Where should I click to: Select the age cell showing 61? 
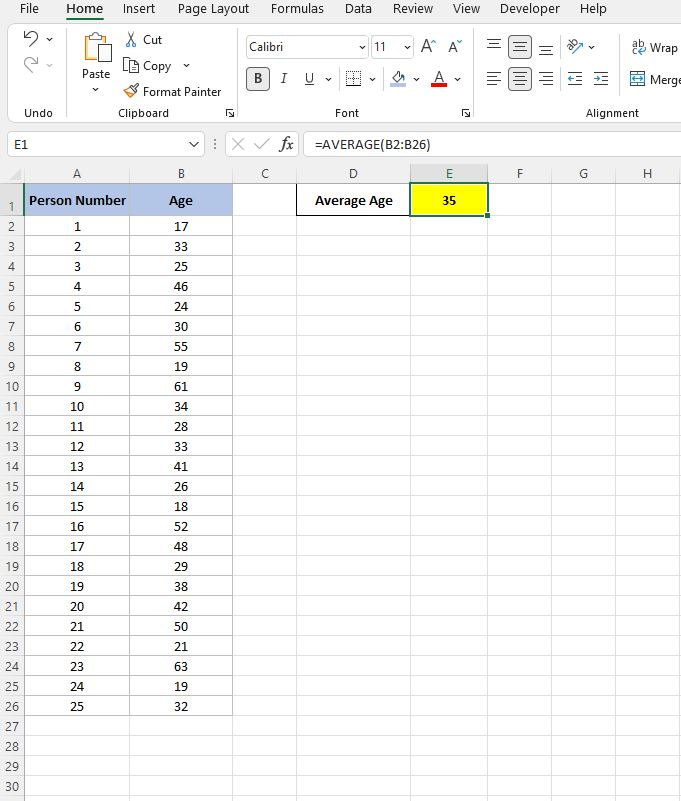(181, 386)
